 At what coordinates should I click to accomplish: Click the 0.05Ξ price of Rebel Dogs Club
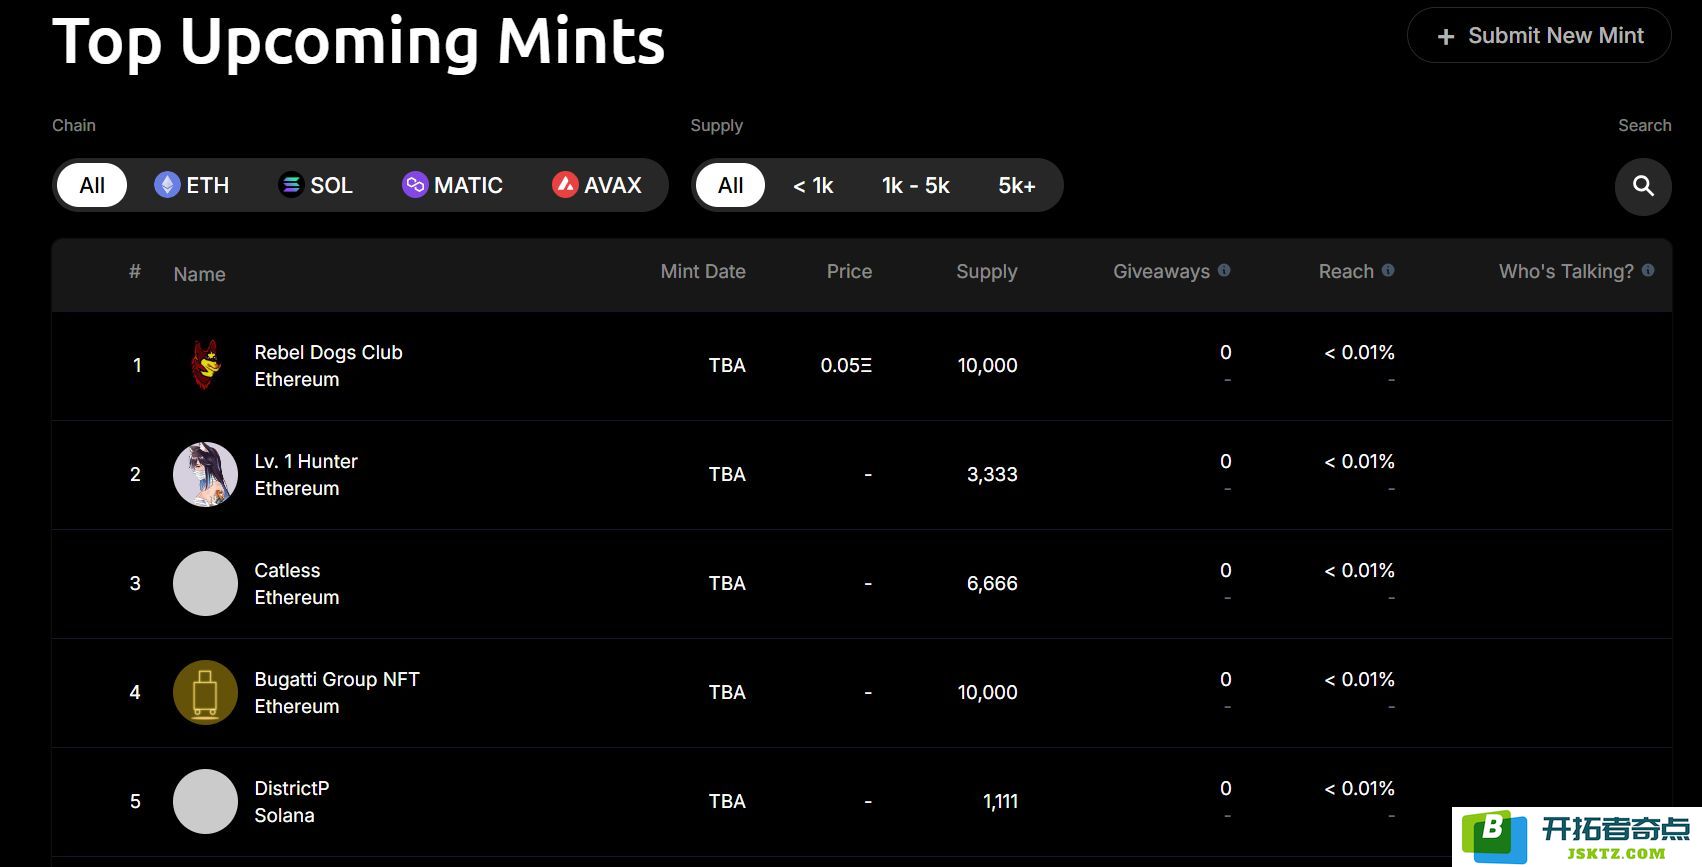(846, 365)
